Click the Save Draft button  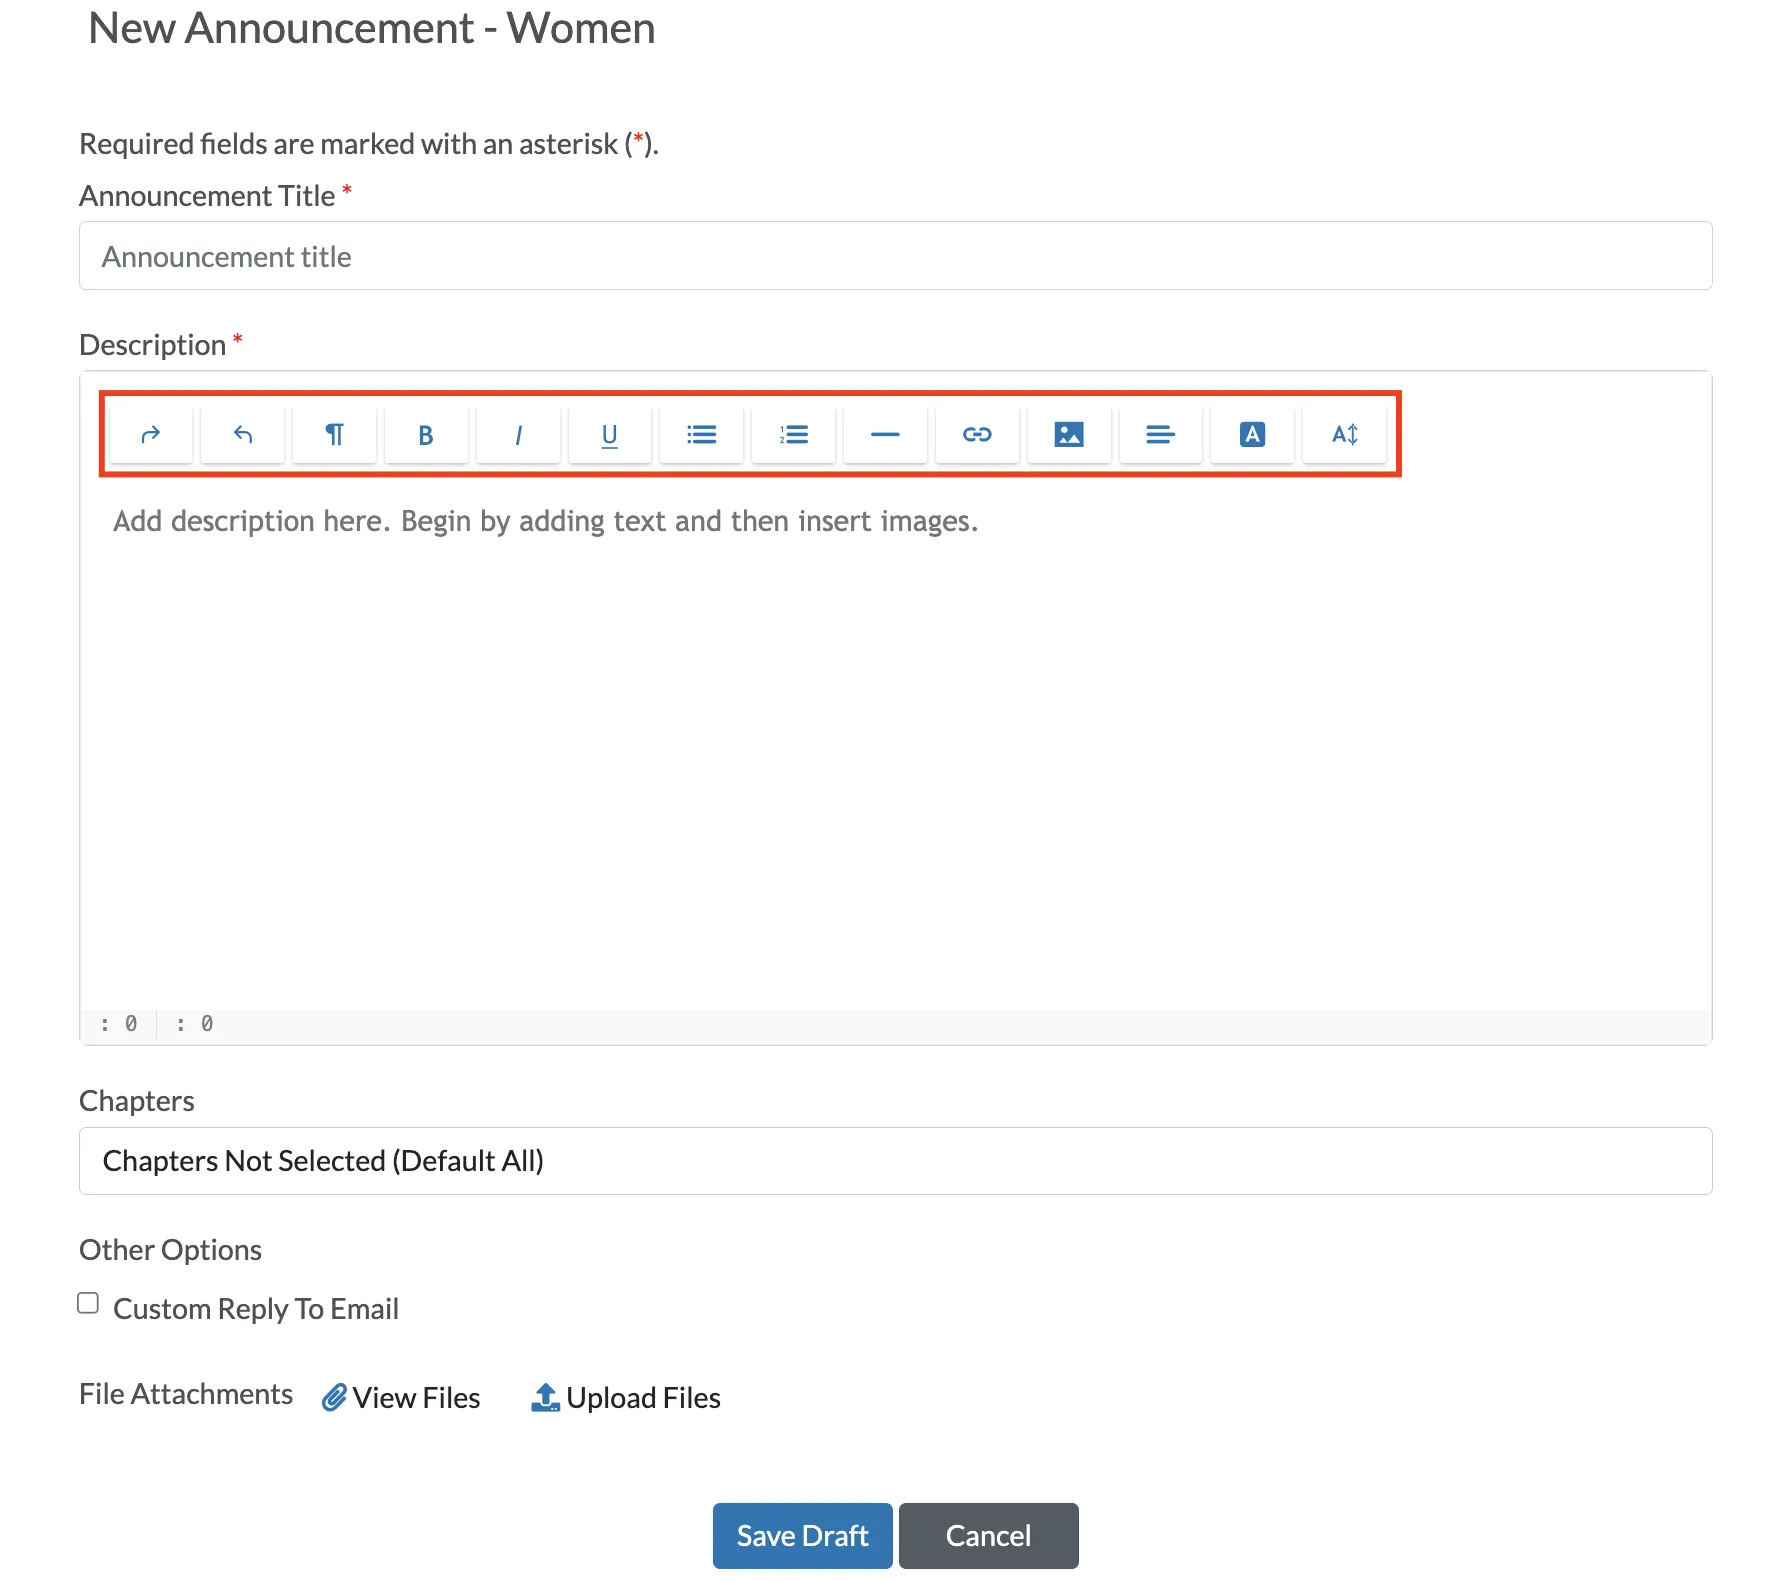tap(803, 1536)
